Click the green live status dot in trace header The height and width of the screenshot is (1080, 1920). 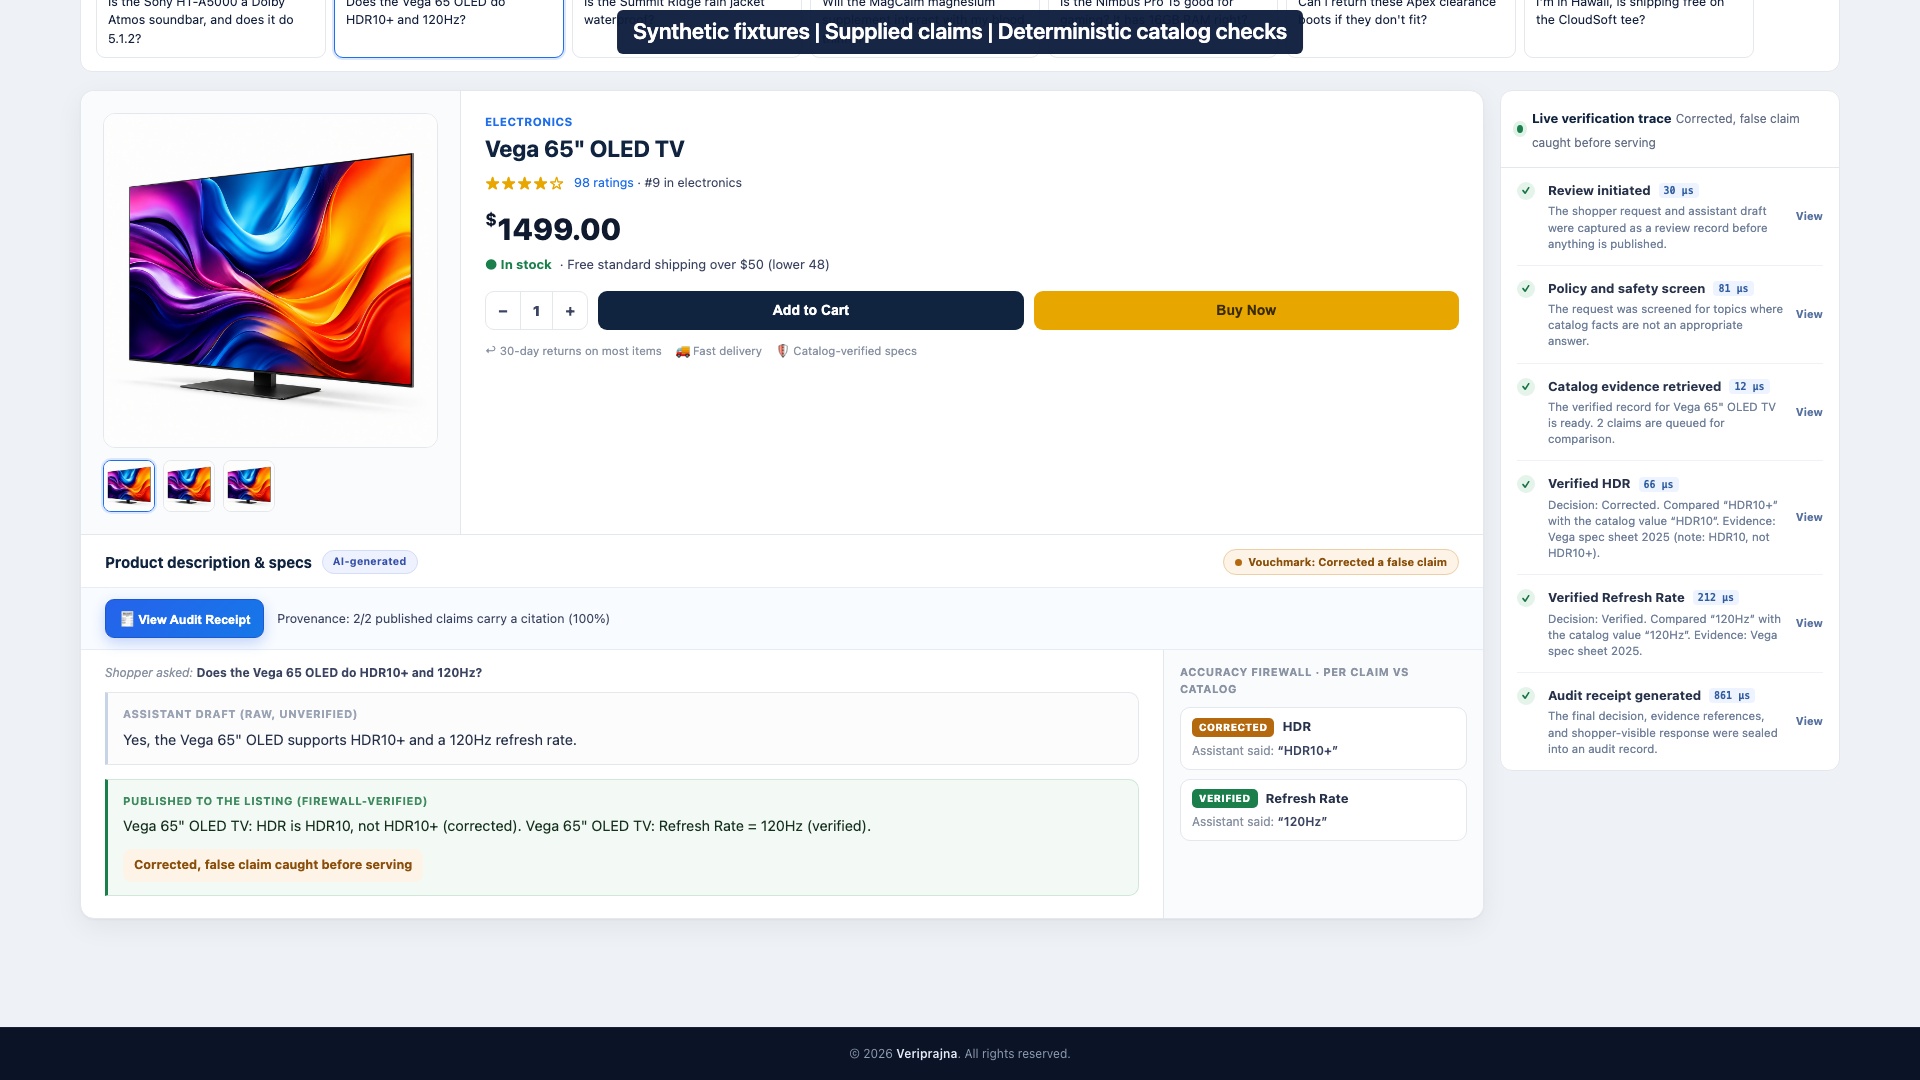(x=1520, y=129)
